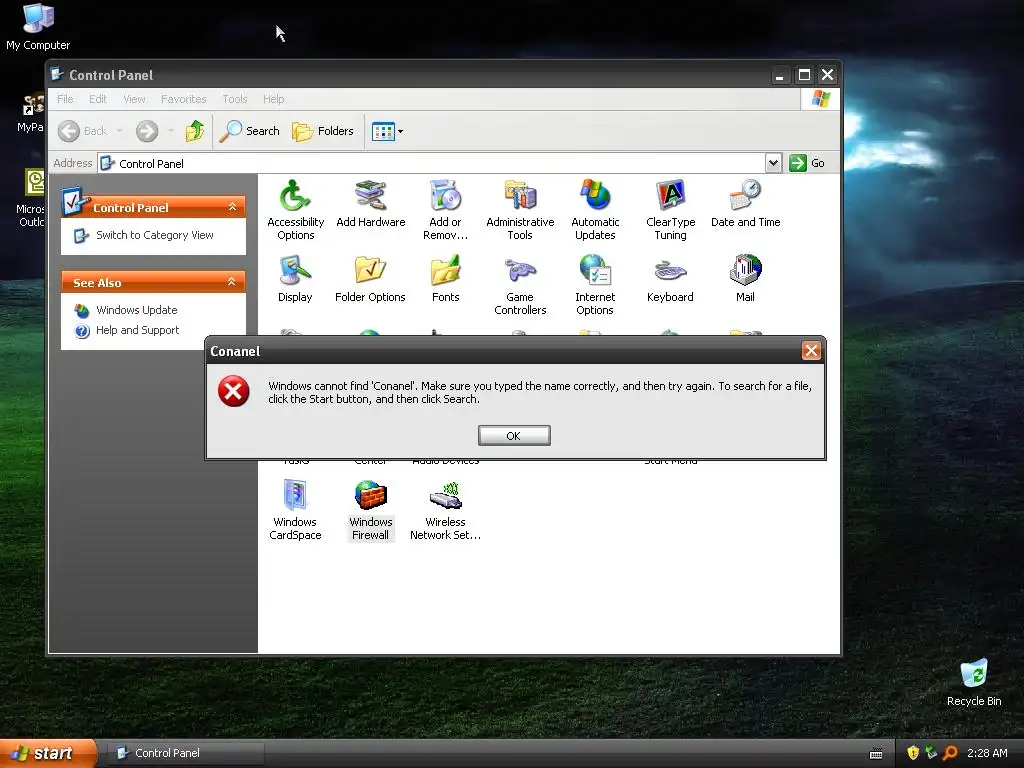
Task: Collapse the Control Panel sidebar section
Action: (232, 207)
